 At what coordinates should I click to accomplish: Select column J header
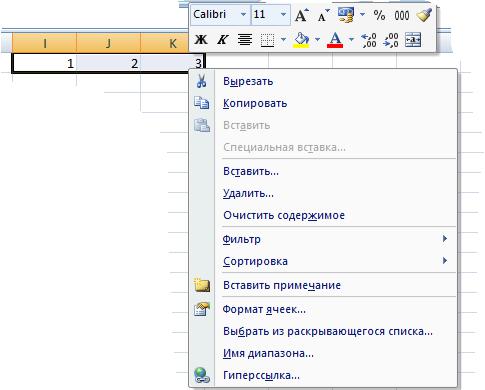pyautogui.click(x=108, y=43)
